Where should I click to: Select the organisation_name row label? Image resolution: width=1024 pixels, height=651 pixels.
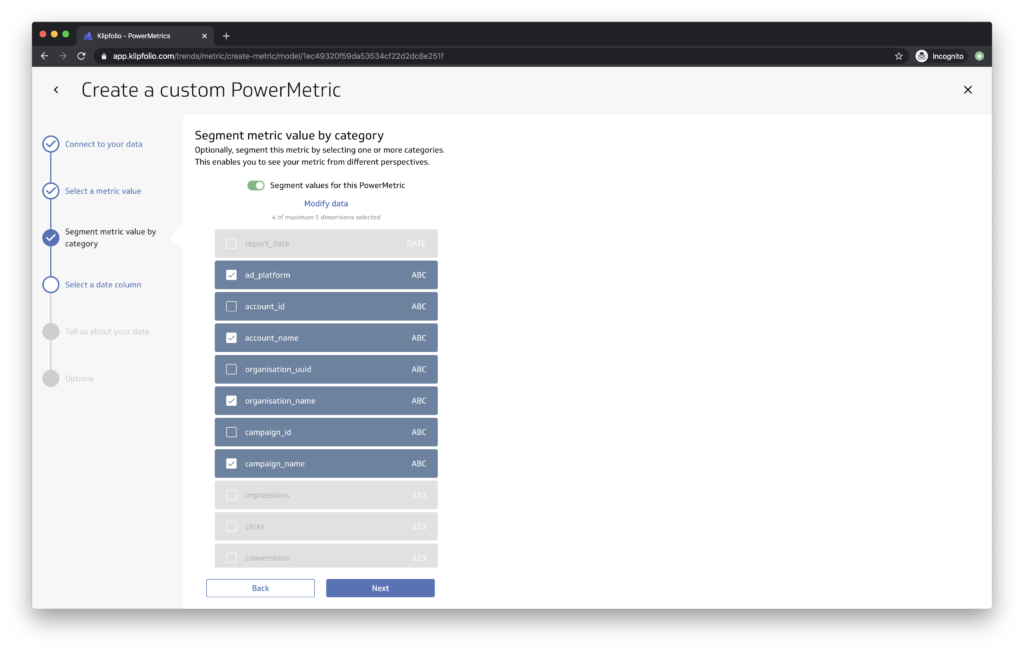tap(280, 400)
